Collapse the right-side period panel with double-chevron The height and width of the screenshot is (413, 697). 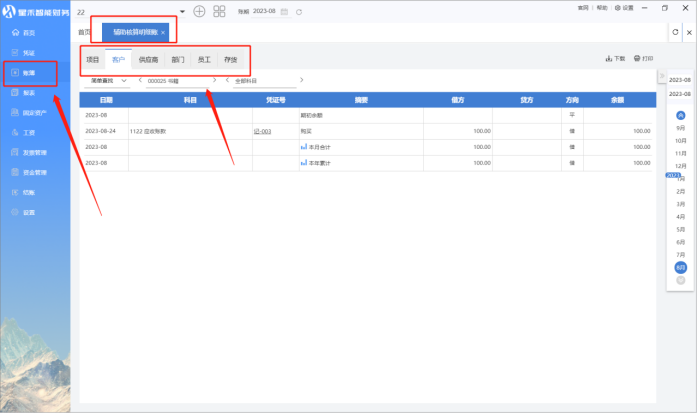click(x=661, y=77)
